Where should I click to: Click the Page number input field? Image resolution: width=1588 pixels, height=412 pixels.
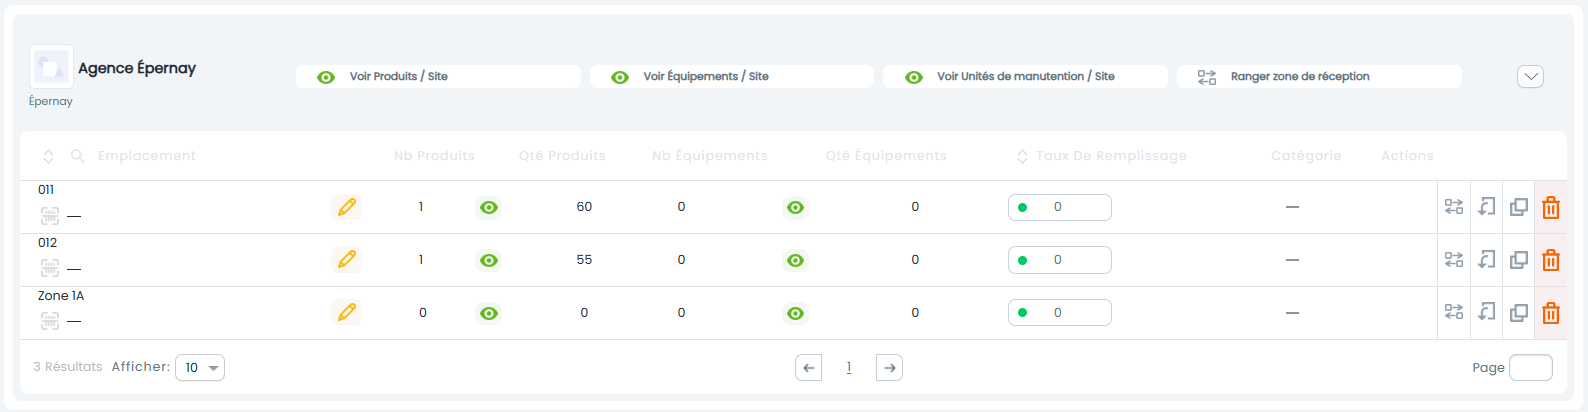[1531, 368]
